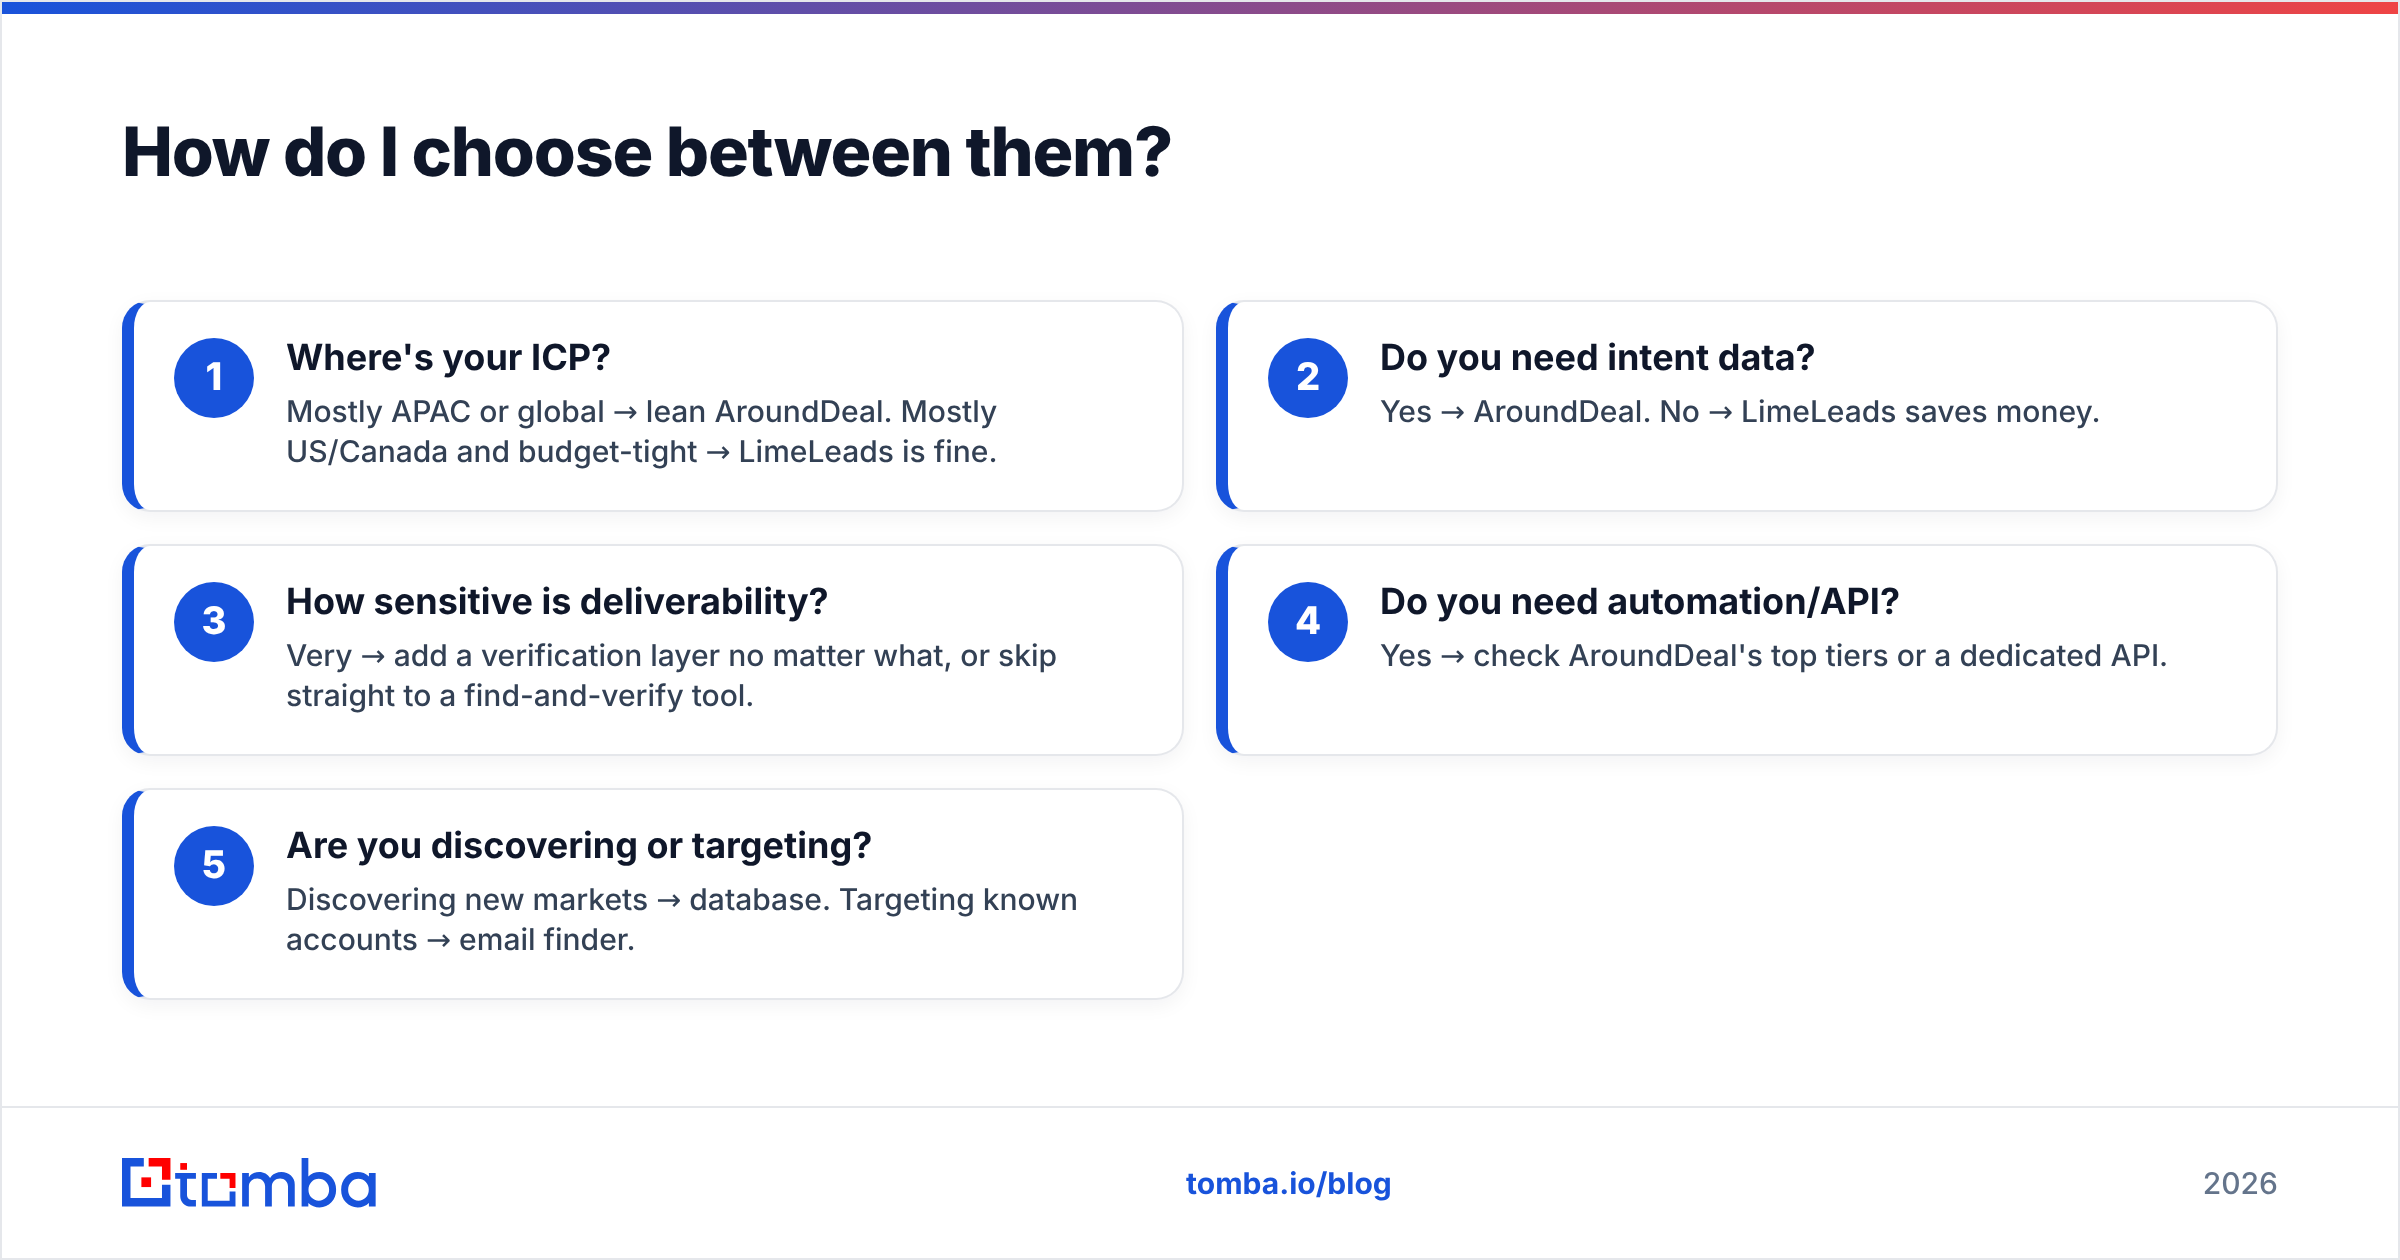Click the number 3 circle badge
The width and height of the screenshot is (2400, 1260).
(x=214, y=622)
